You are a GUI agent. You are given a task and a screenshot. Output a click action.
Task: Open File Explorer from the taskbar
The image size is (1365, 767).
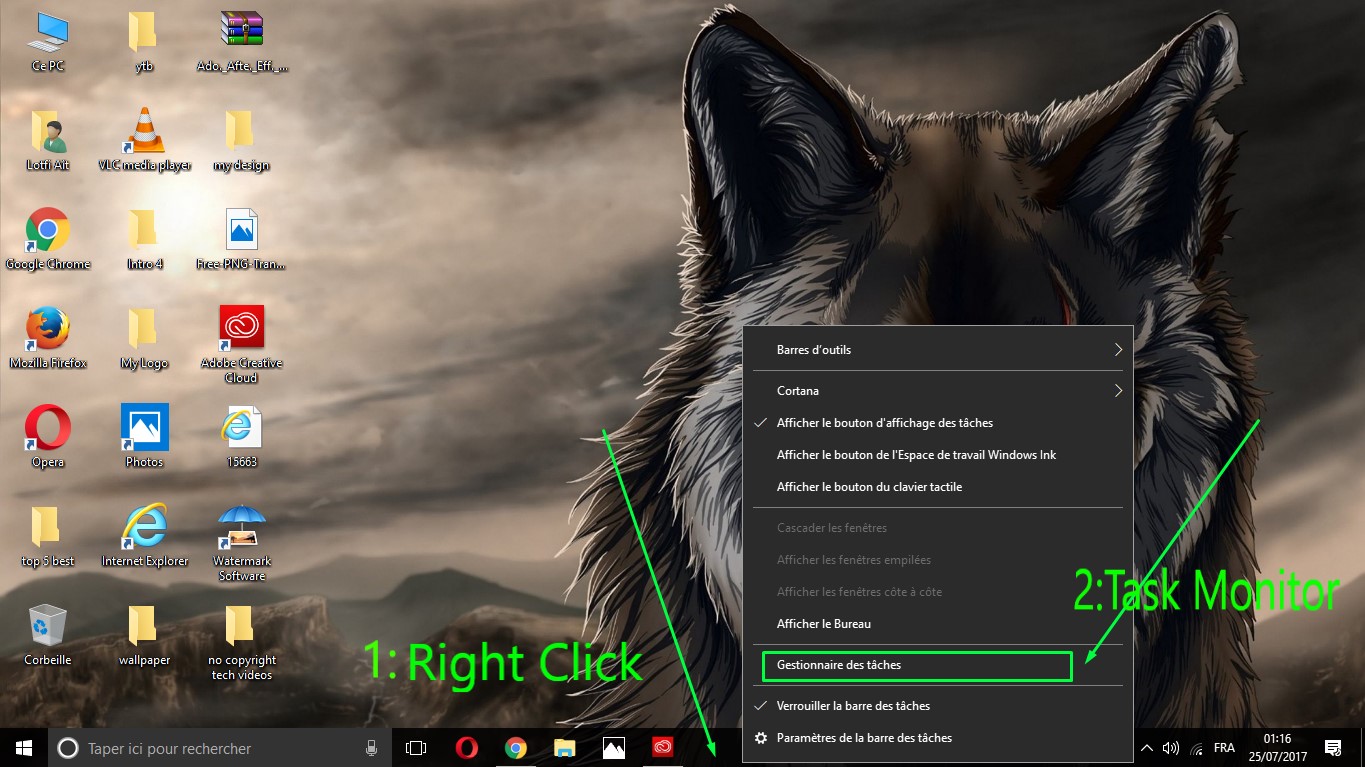[564, 747]
